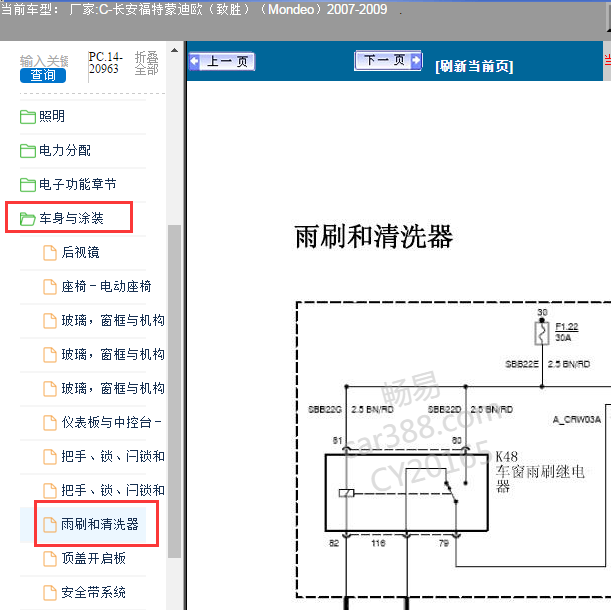Click the 输入关键 keyword input field
611x610 pixels.
[x=44, y=61]
